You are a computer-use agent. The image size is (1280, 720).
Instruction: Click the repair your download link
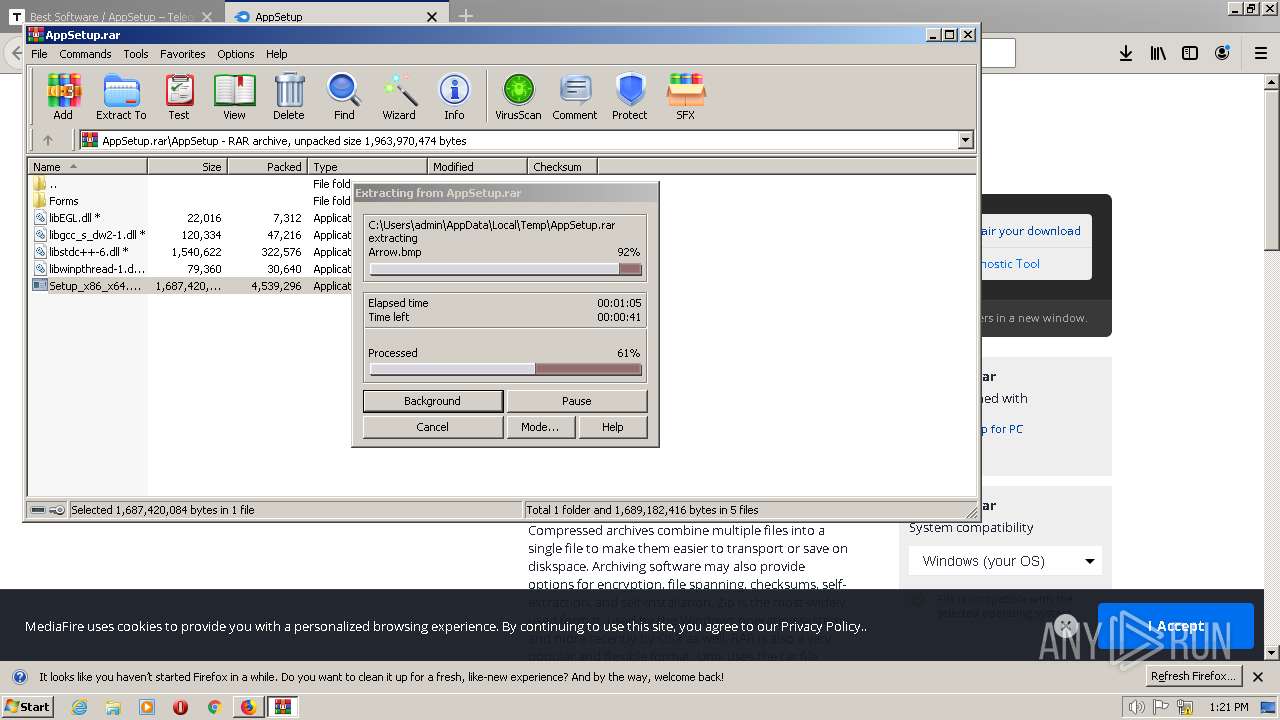[1031, 231]
